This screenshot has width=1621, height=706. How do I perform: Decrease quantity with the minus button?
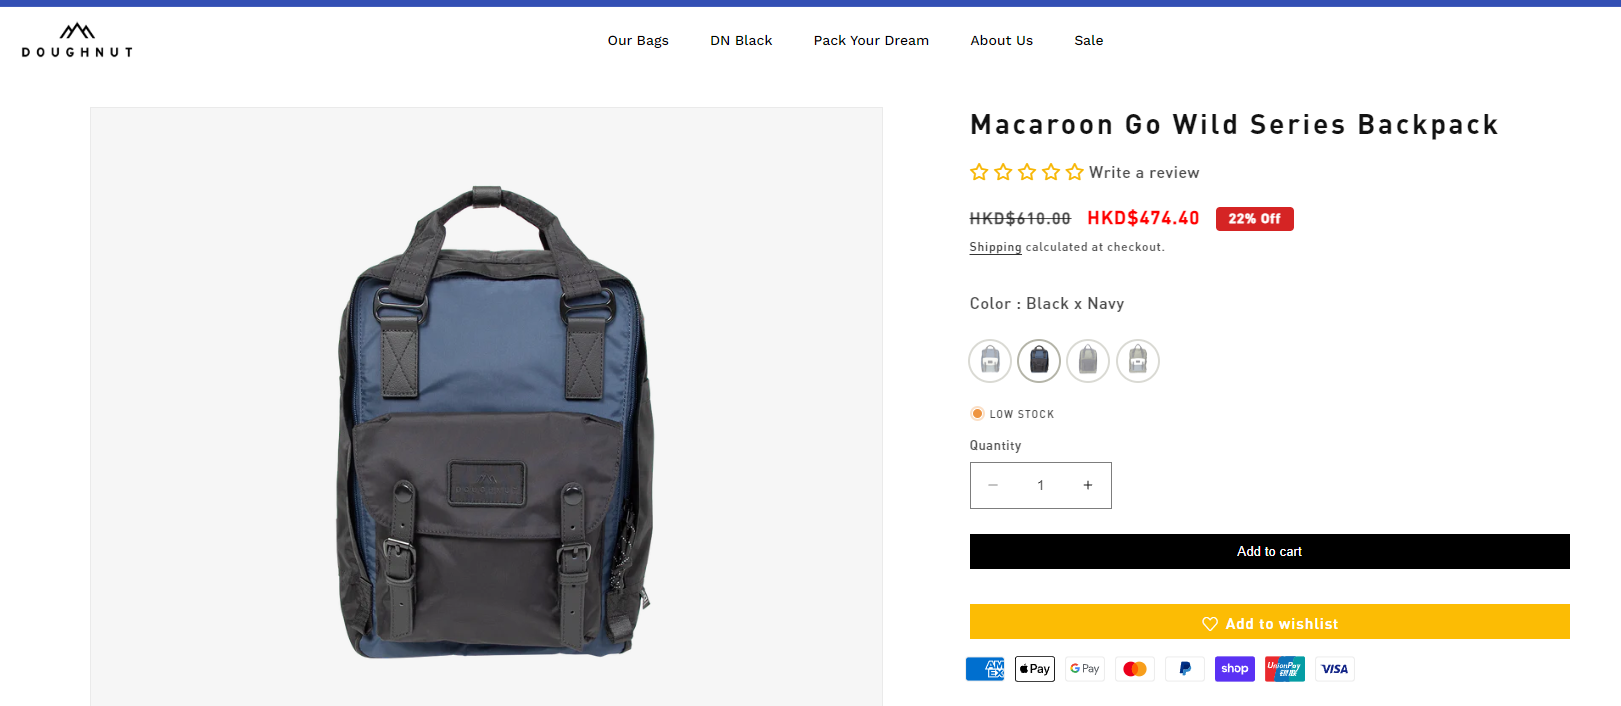click(993, 485)
